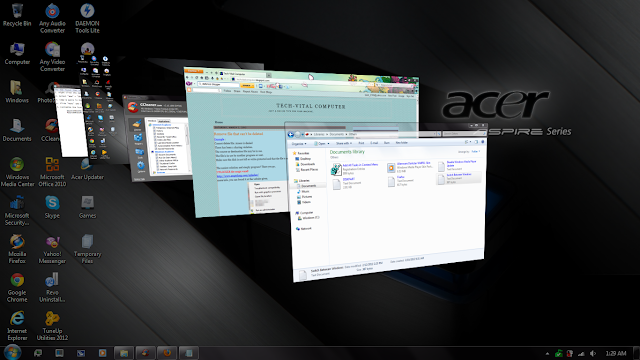Screen dimensions: 640x360
Task: Select CCleaner's Tools sidebar icon
Action: (140, 153)
